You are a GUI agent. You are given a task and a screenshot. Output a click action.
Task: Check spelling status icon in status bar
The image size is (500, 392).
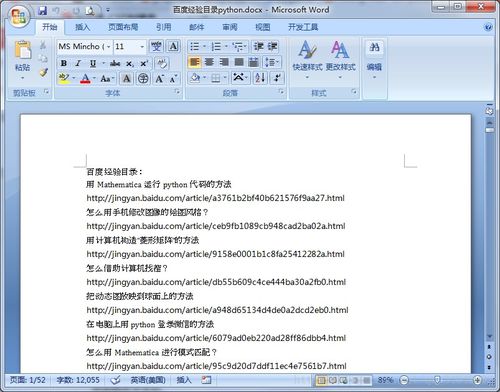[115, 380]
